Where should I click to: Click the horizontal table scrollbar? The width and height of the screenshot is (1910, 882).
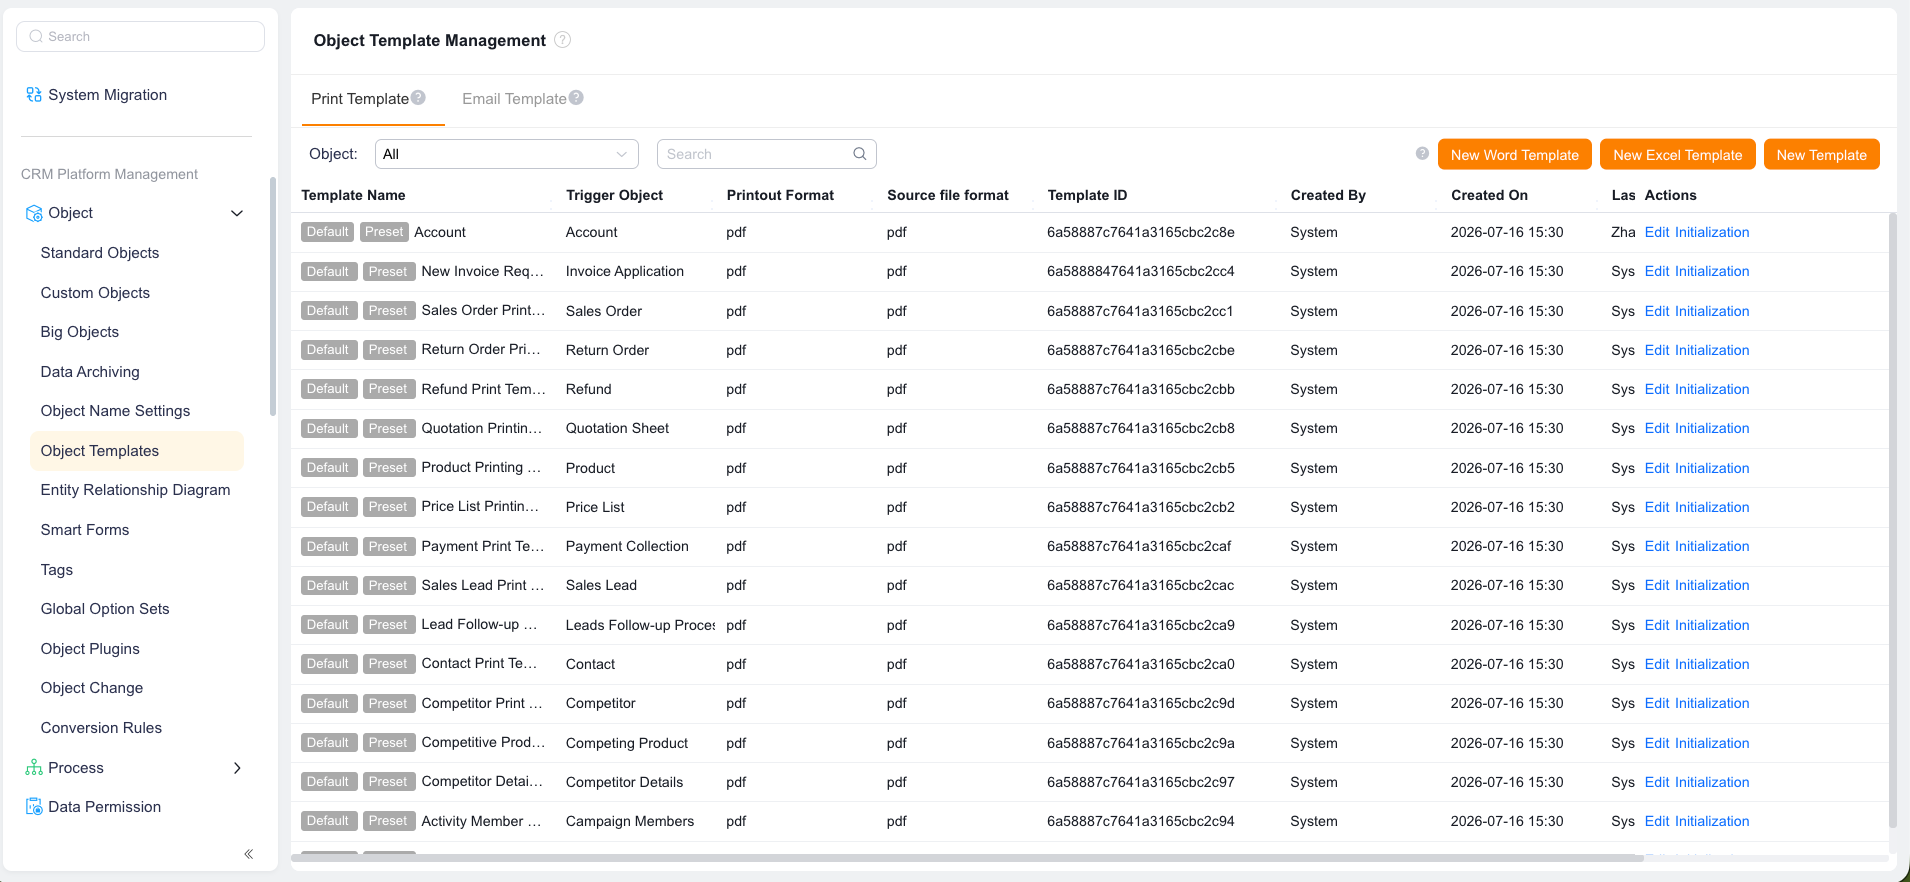968,858
